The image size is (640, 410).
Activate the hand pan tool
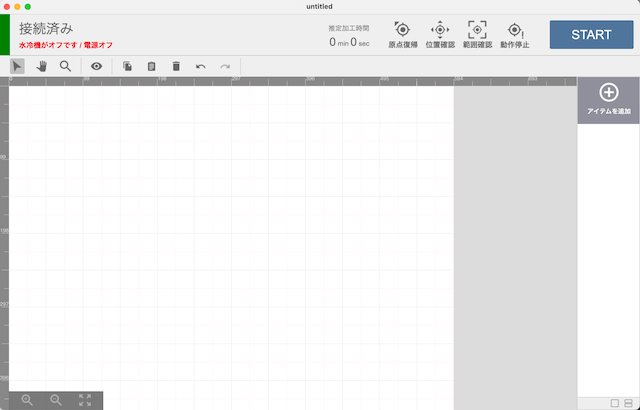[x=42, y=66]
